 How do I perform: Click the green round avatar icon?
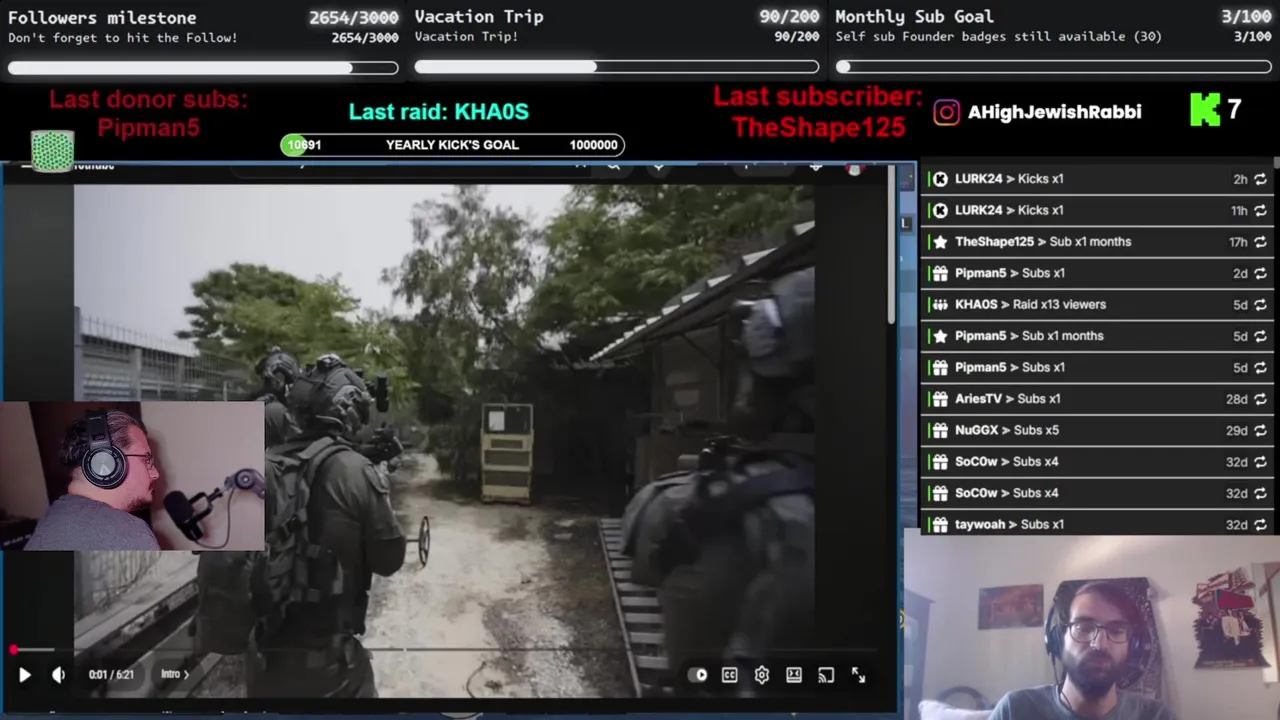click(52, 151)
